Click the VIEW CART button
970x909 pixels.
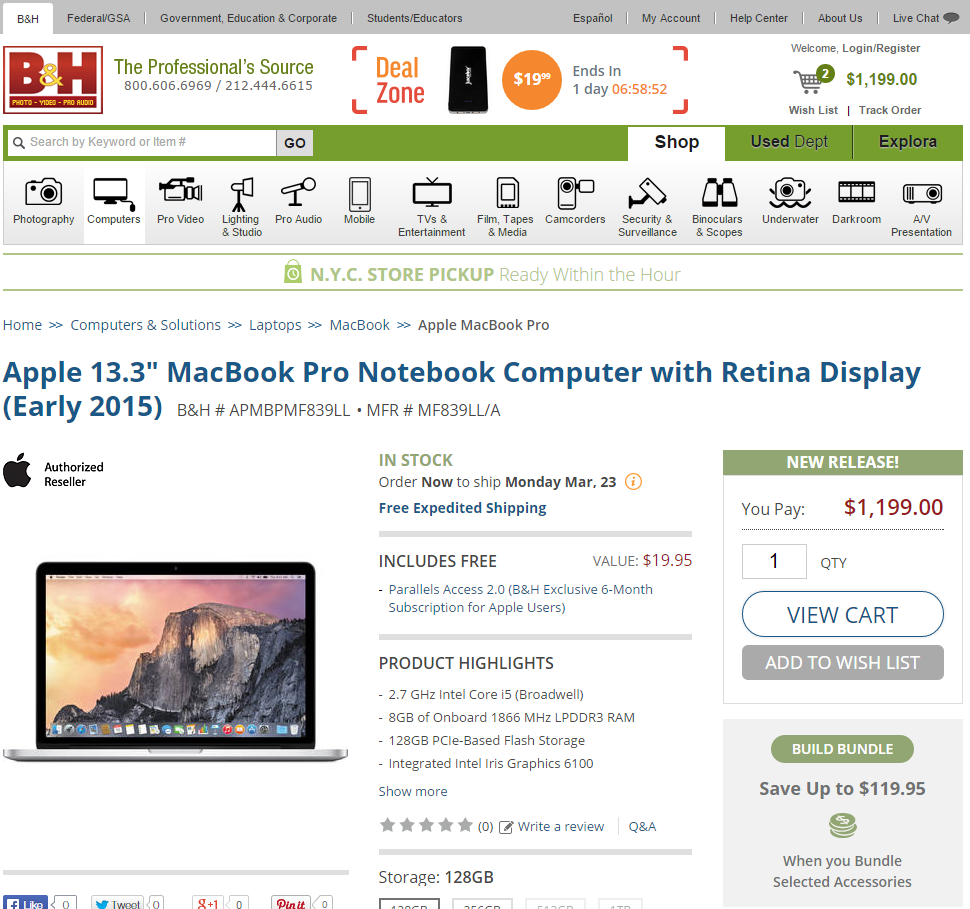843,614
